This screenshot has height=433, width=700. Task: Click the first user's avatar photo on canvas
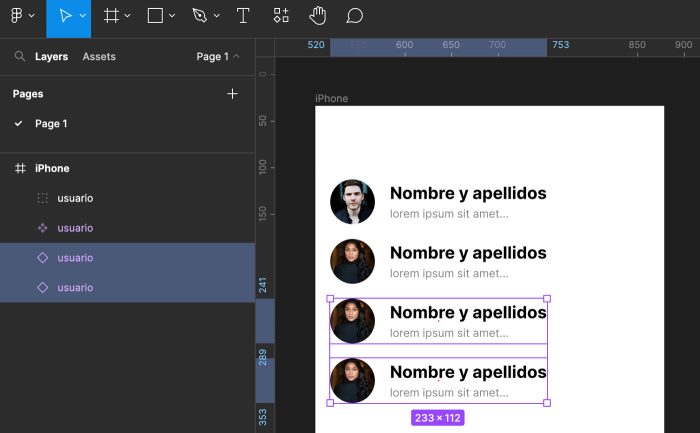pyautogui.click(x=352, y=202)
